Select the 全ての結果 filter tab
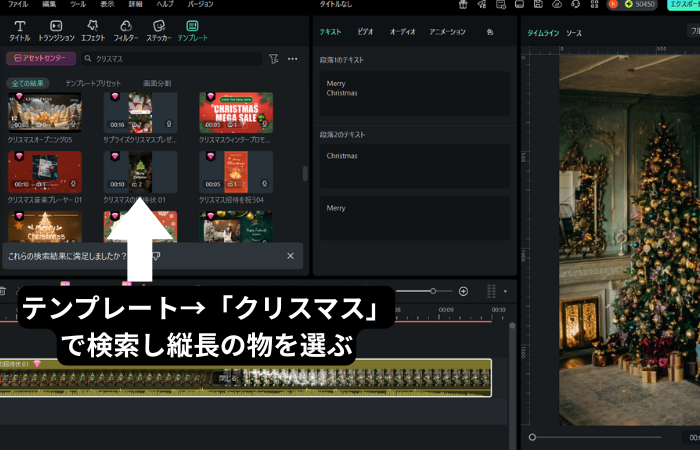Screen dimensions: 700x450 [28, 83]
